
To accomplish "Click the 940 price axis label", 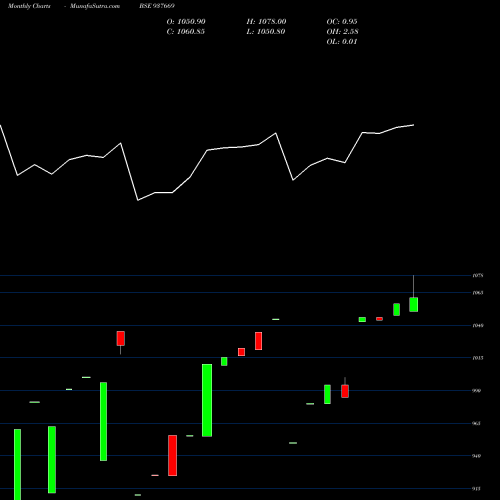I will tap(477, 456).
